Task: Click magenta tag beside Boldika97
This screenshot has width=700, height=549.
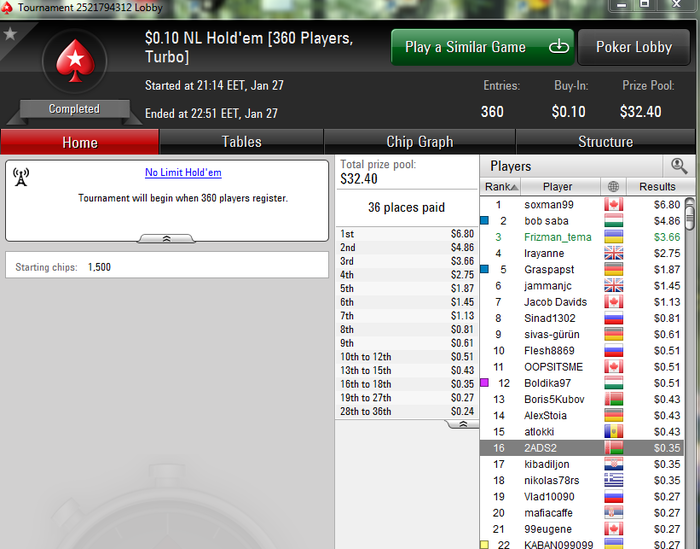Action: click(484, 383)
